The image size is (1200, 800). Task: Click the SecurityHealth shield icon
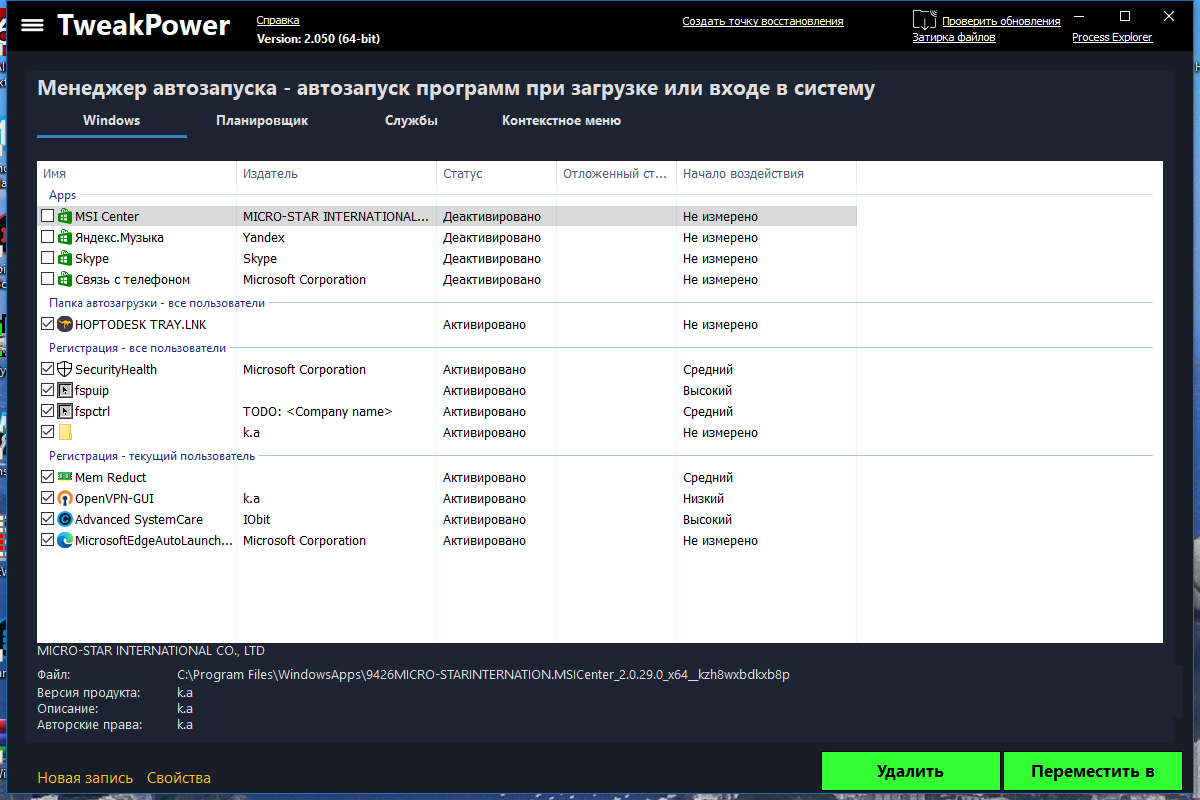point(65,370)
